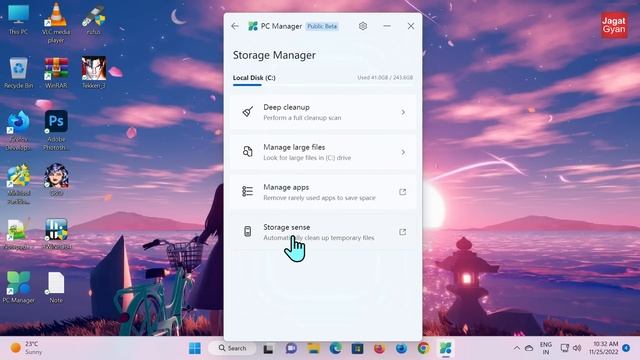
Task: Open the clock and date flyout
Action: pos(603,348)
